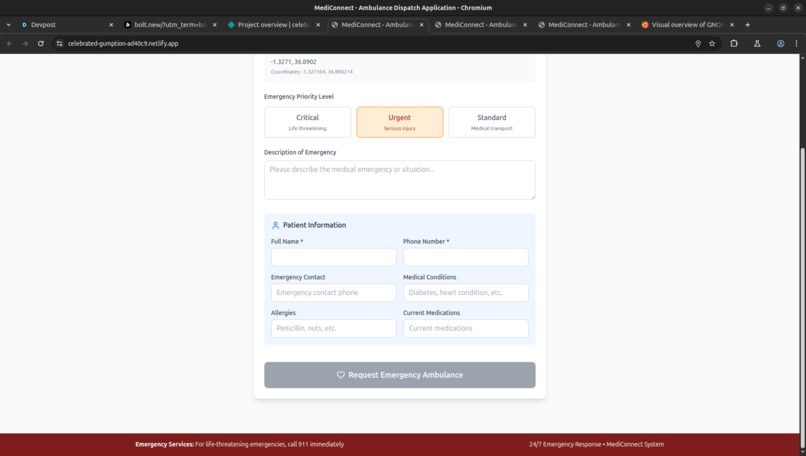Go forward to the next page
Screen dimensions: 806x456
(x=25, y=44)
